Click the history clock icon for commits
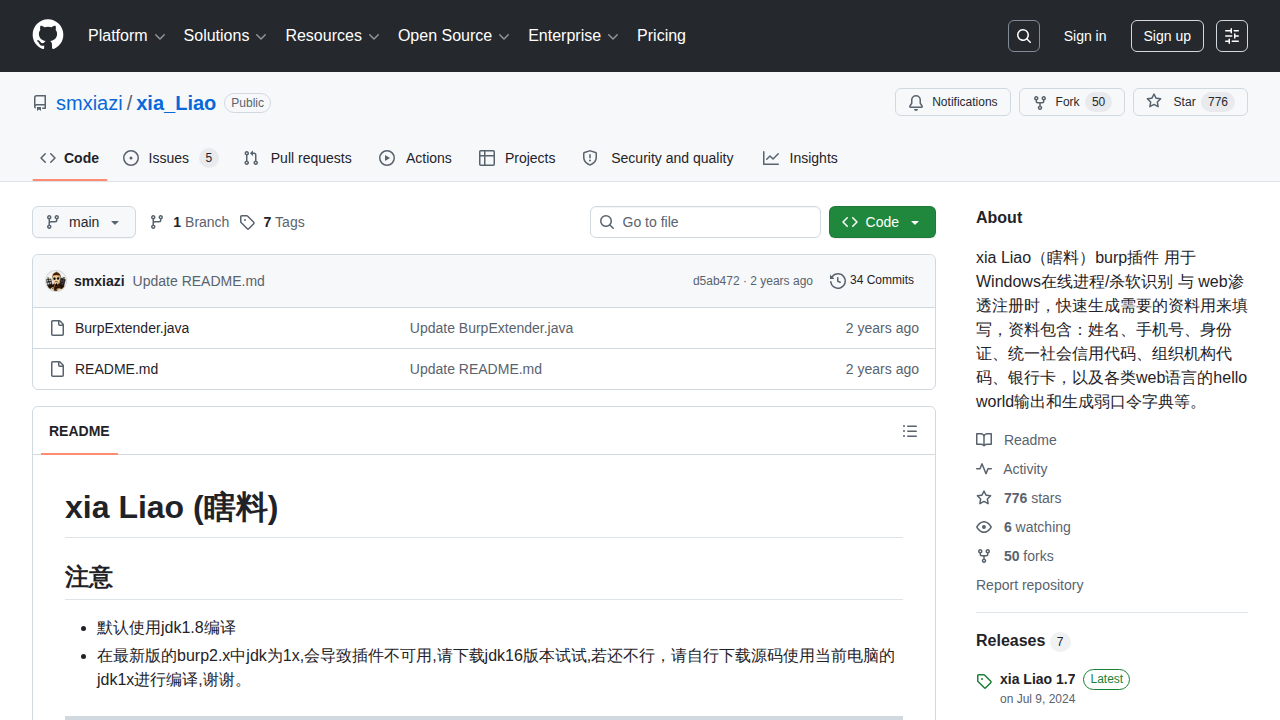Viewport: 1280px width, 720px height. pyautogui.click(x=838, y=281)
